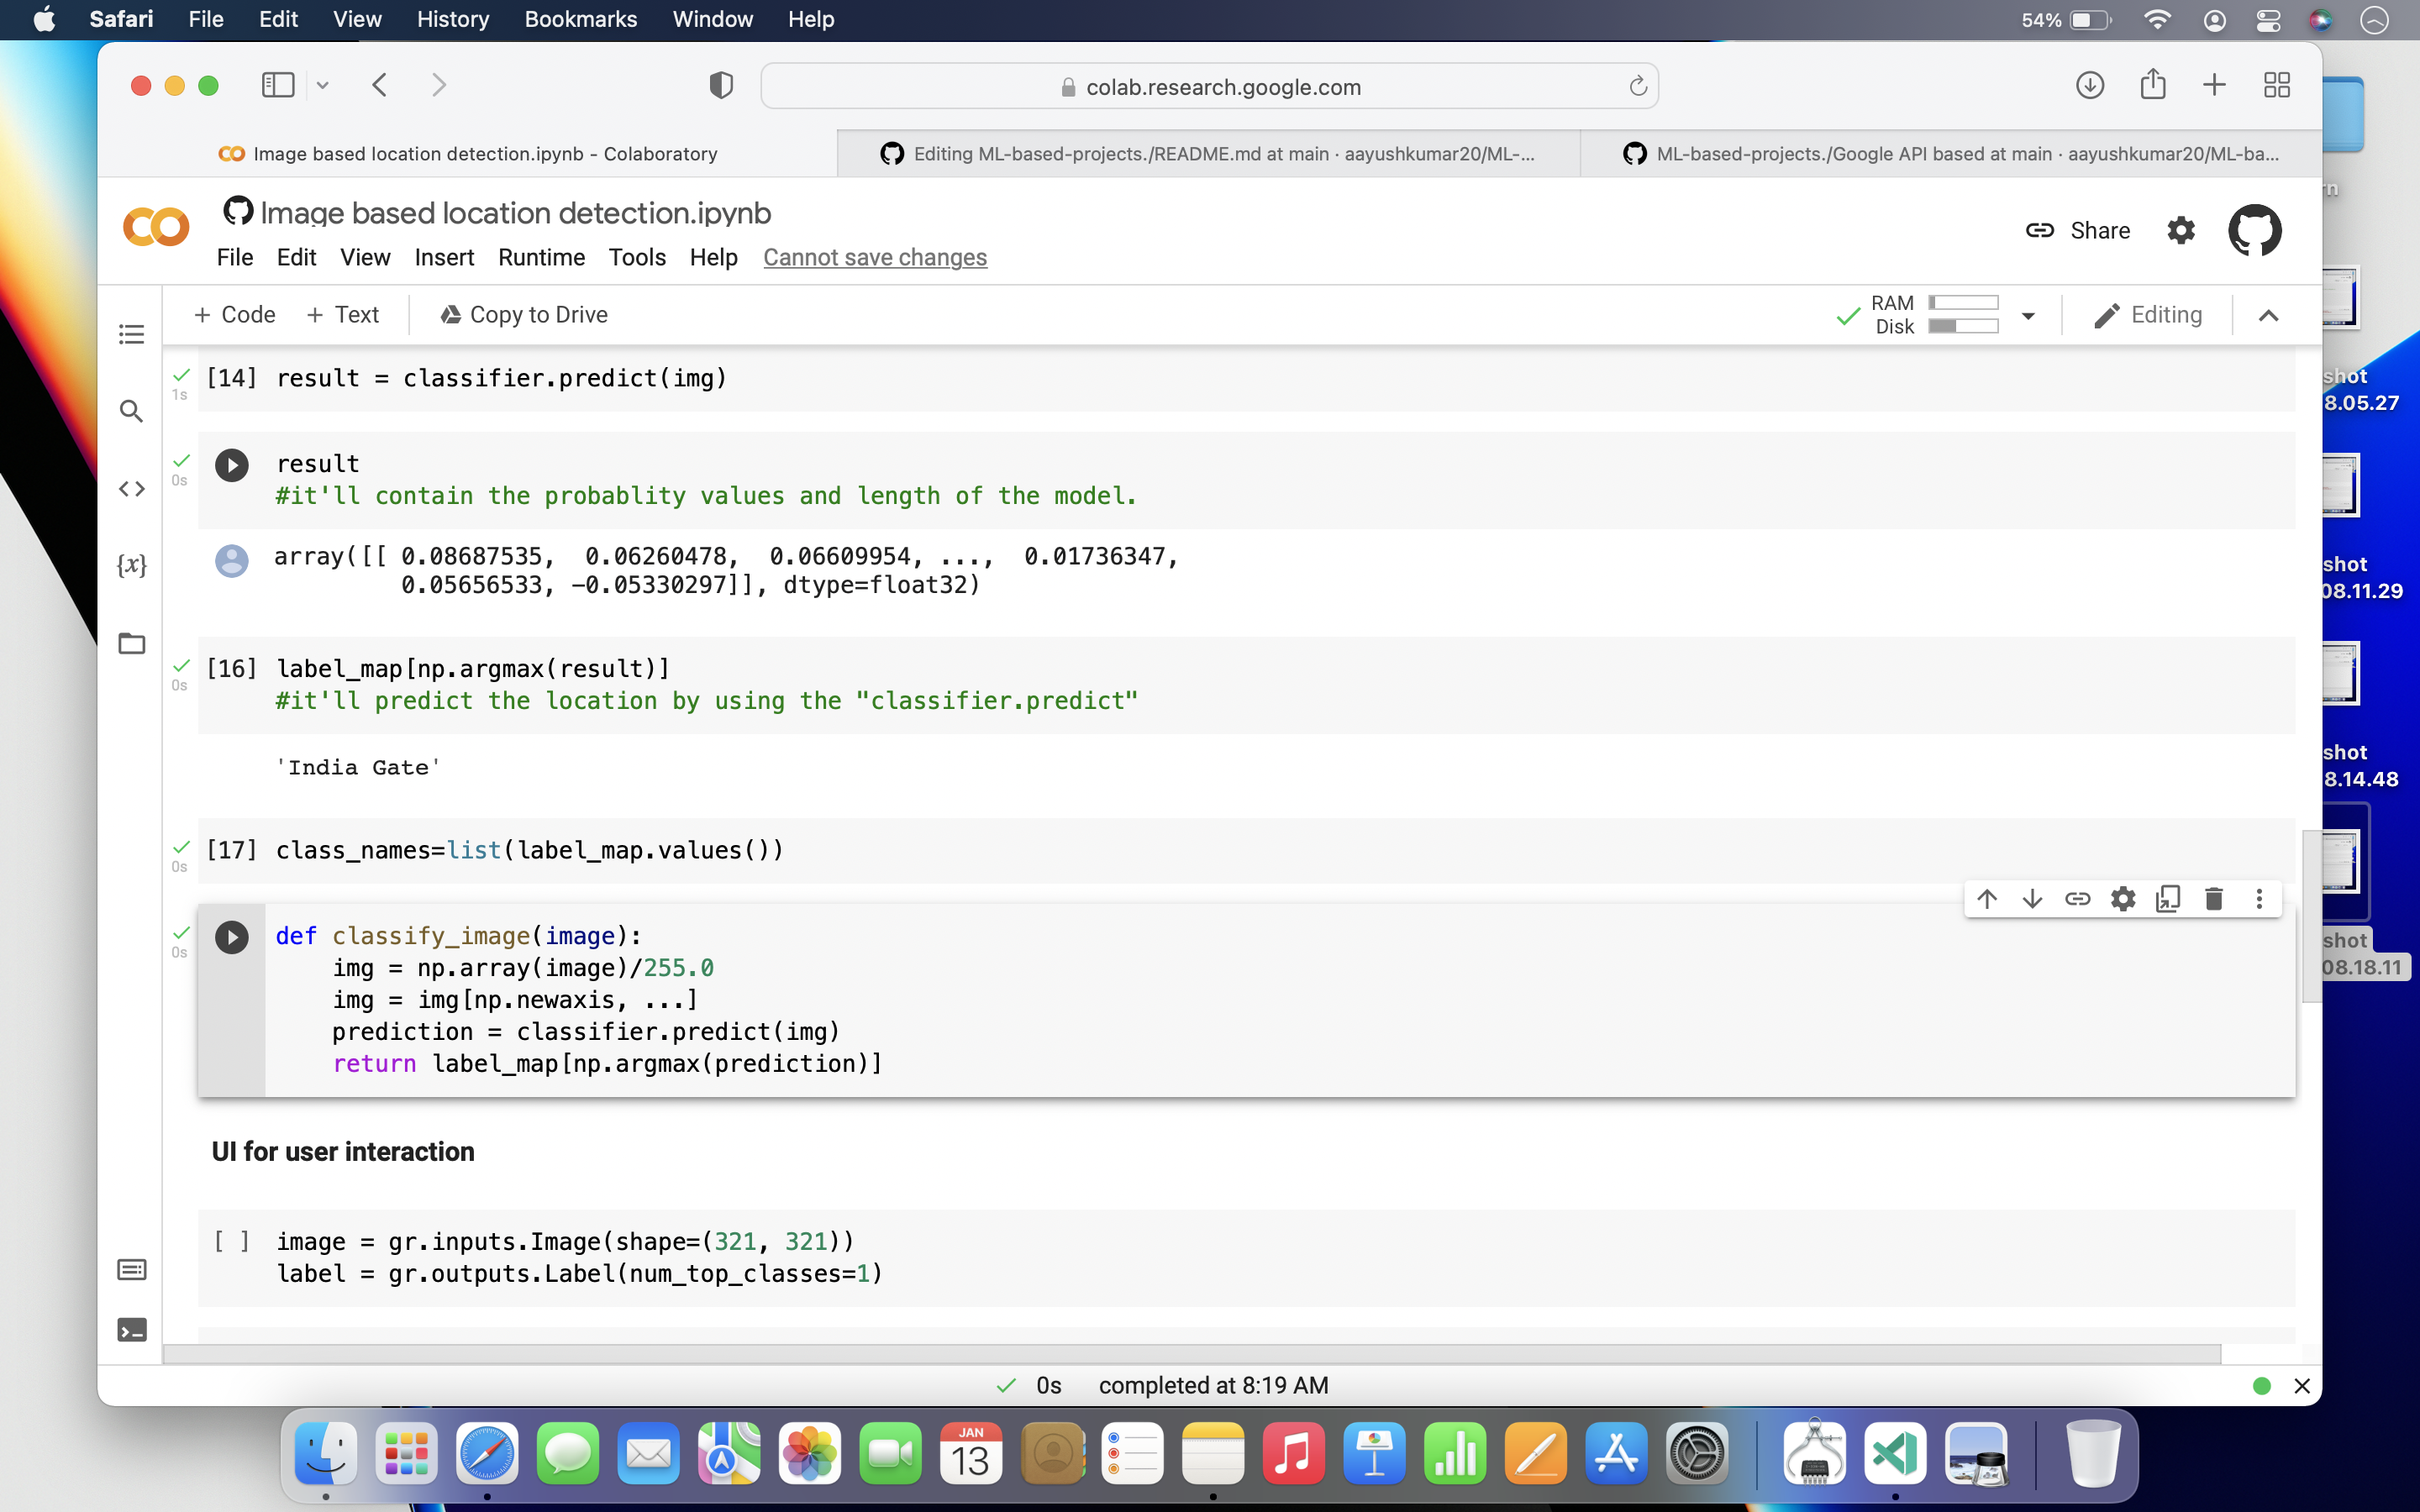
Task: Open cell editor settings gear icon
Action: point(2123,899)
